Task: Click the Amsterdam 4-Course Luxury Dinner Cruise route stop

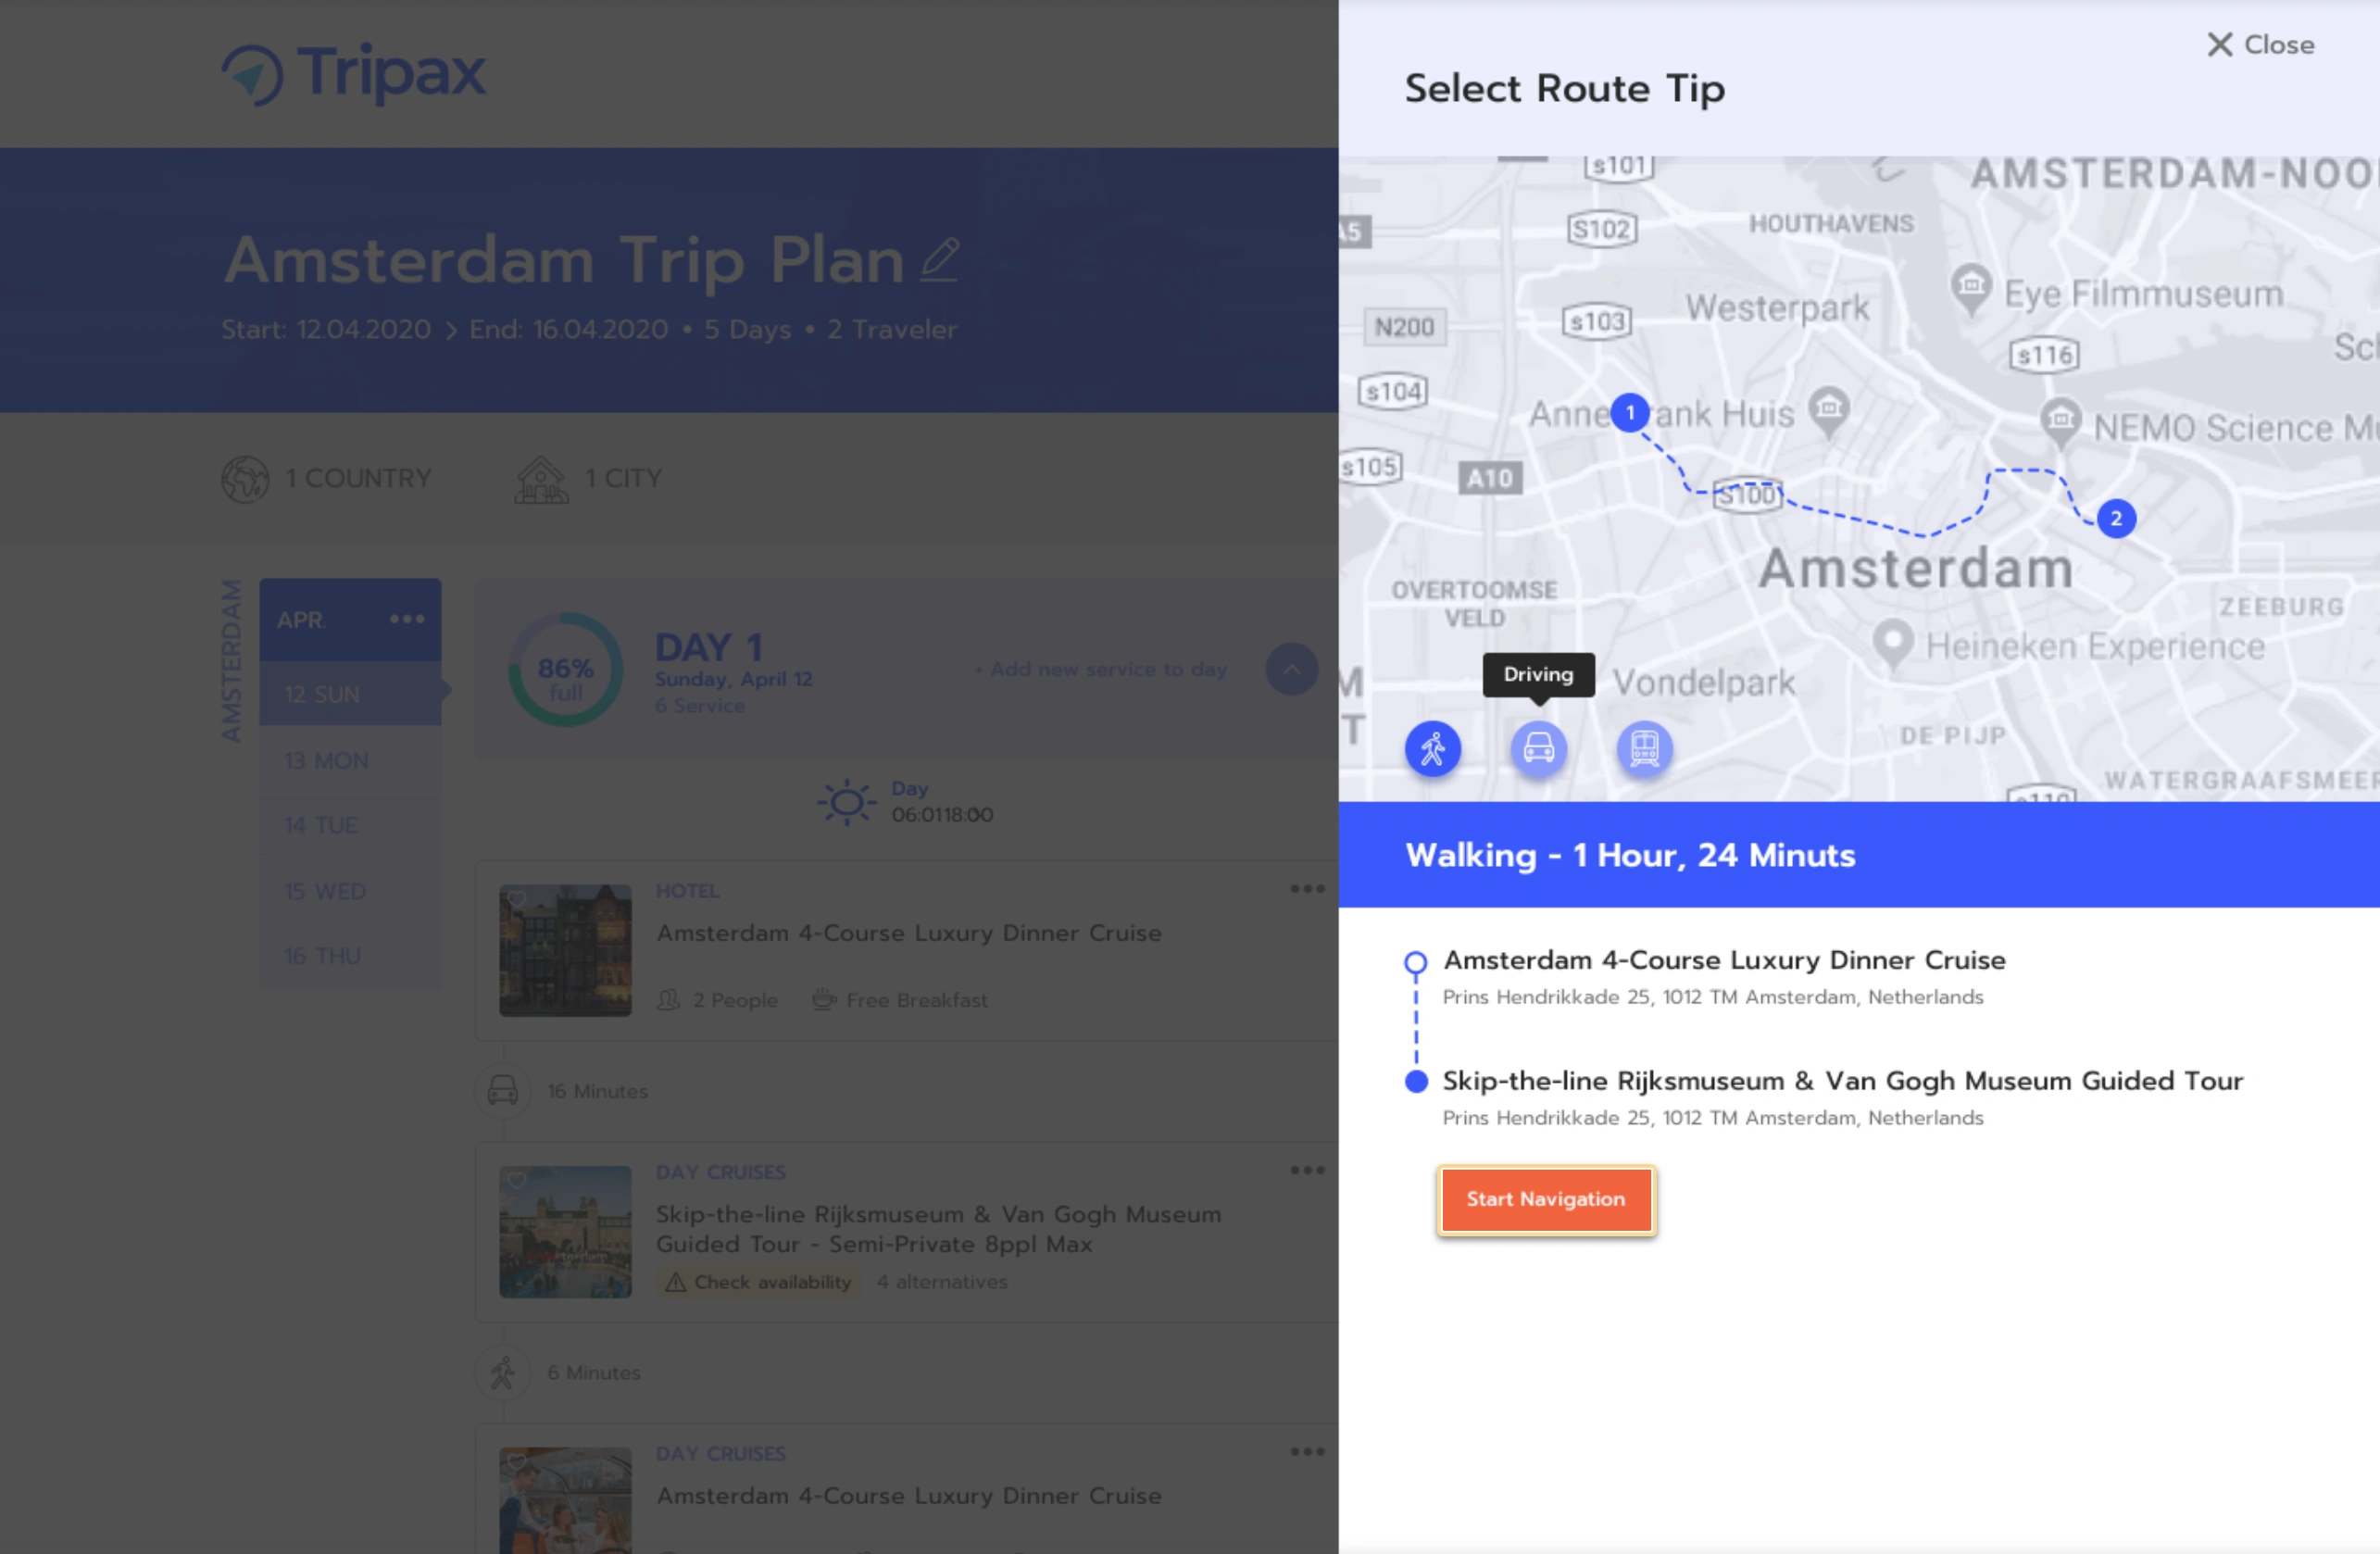Action: (1724, 960)
